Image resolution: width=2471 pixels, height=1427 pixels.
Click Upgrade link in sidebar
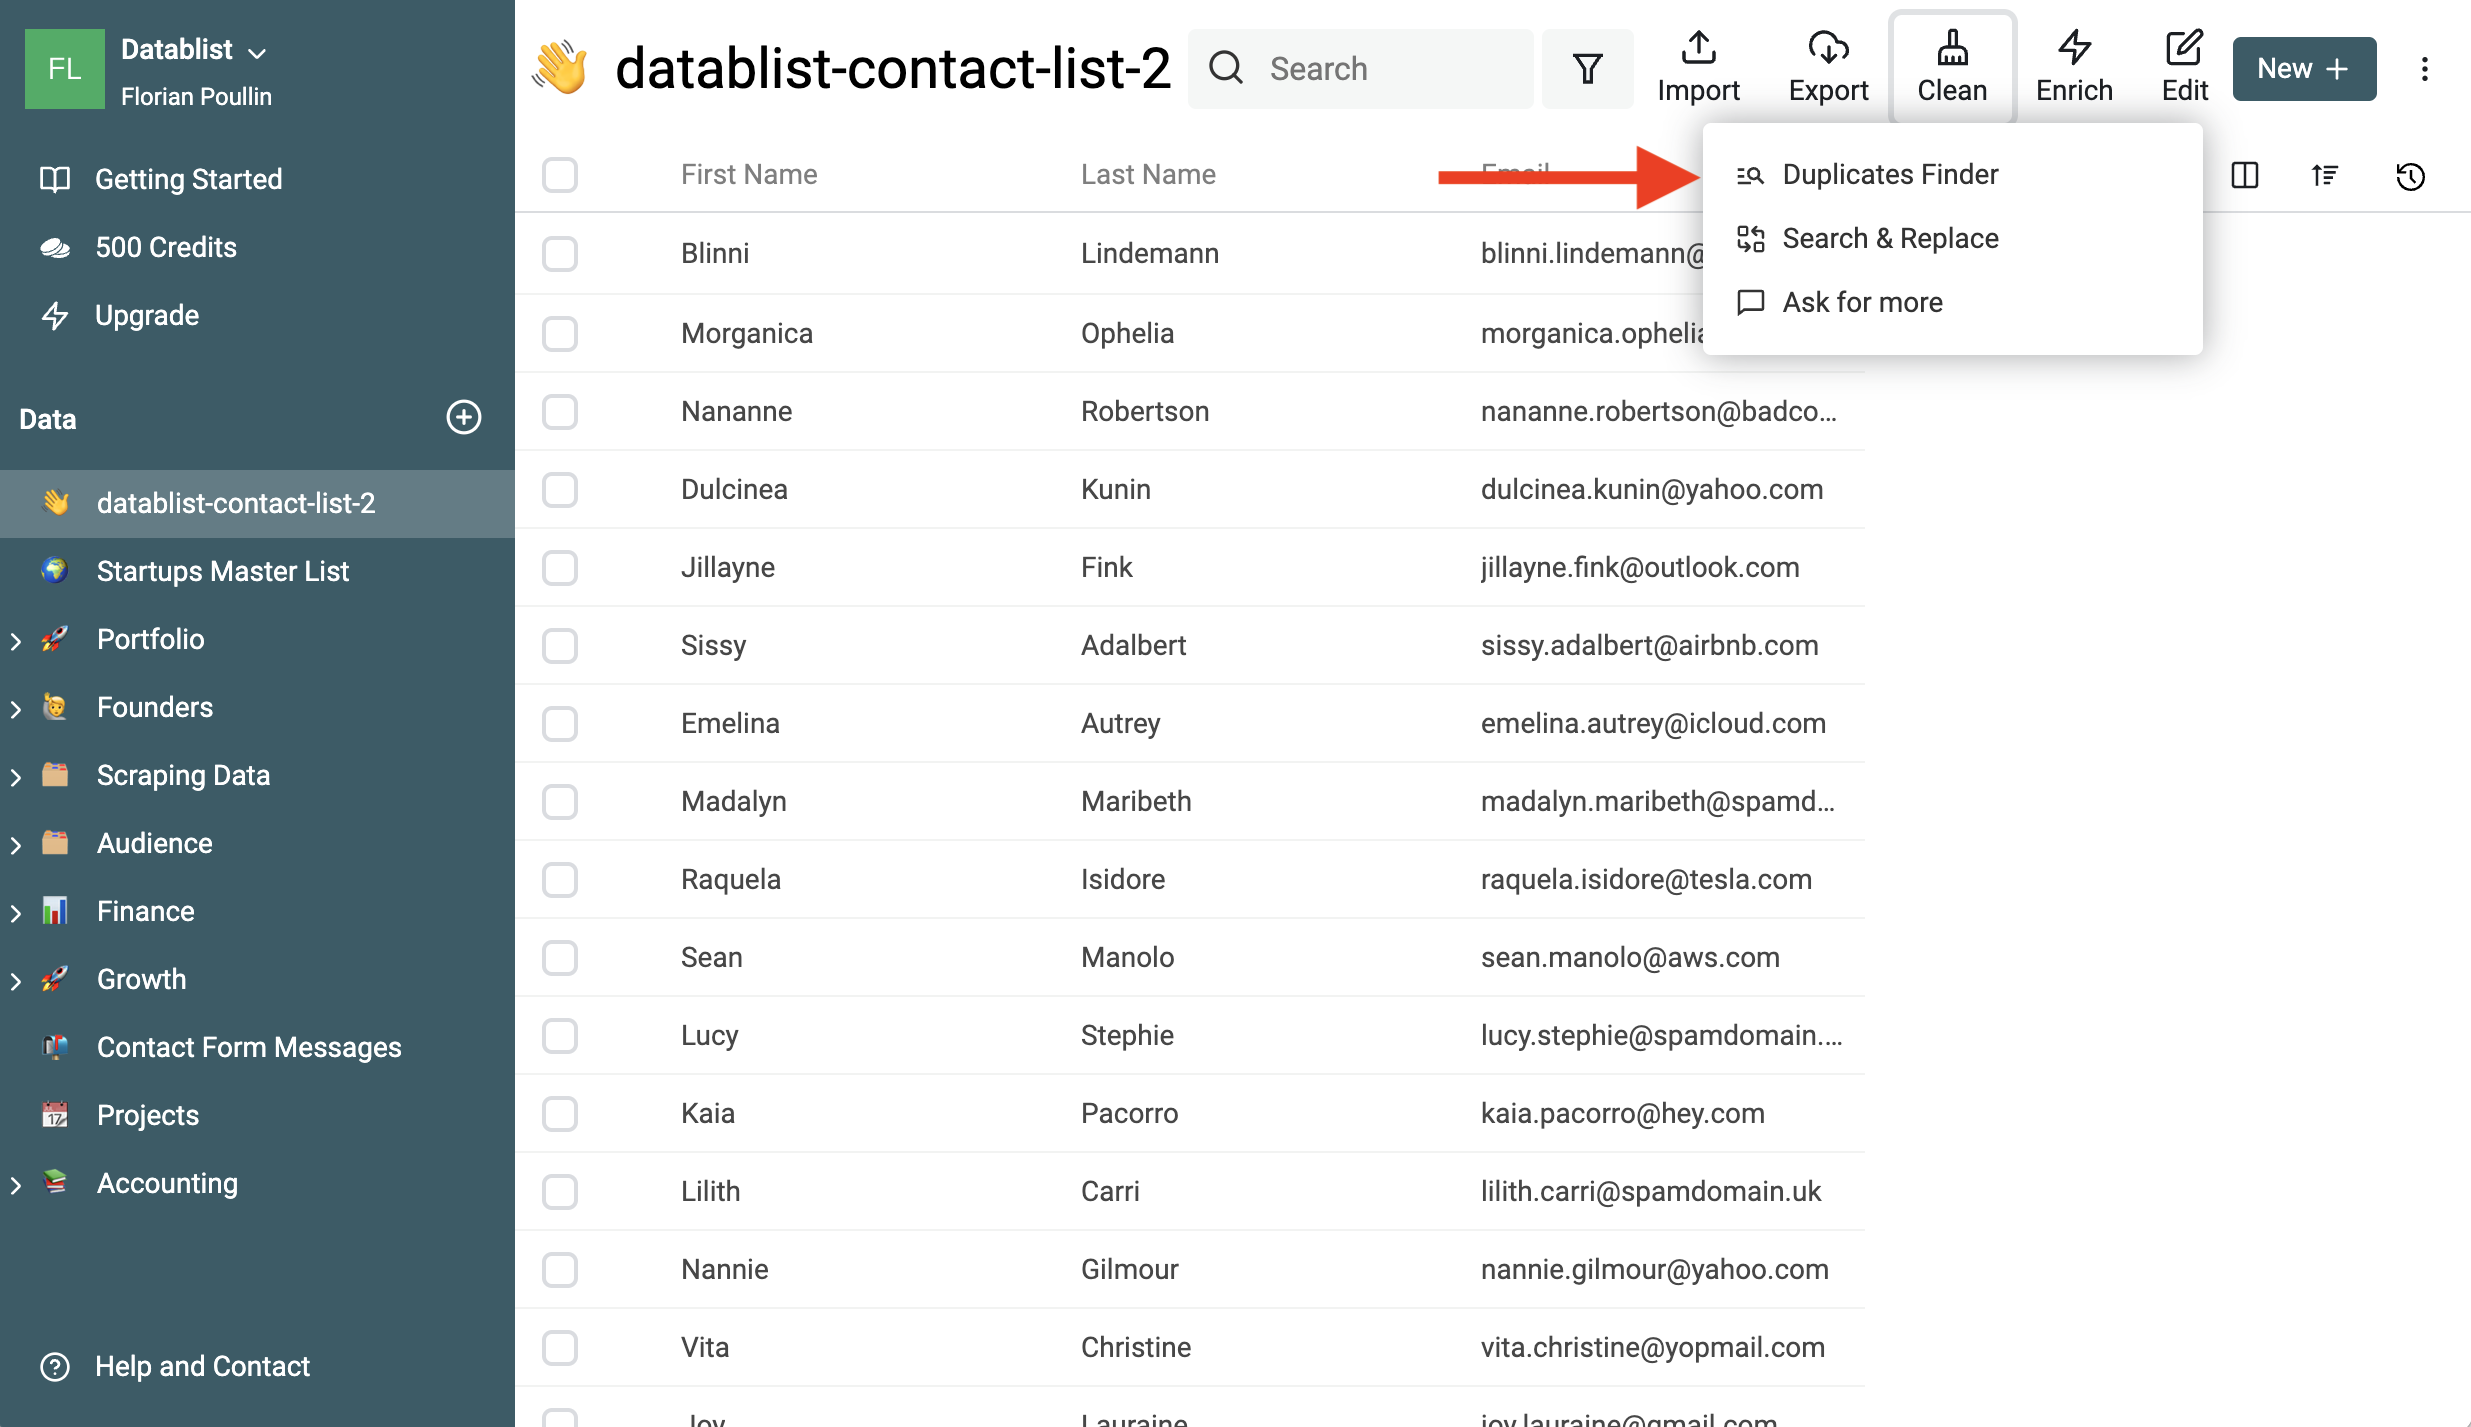tap(146, 314)
